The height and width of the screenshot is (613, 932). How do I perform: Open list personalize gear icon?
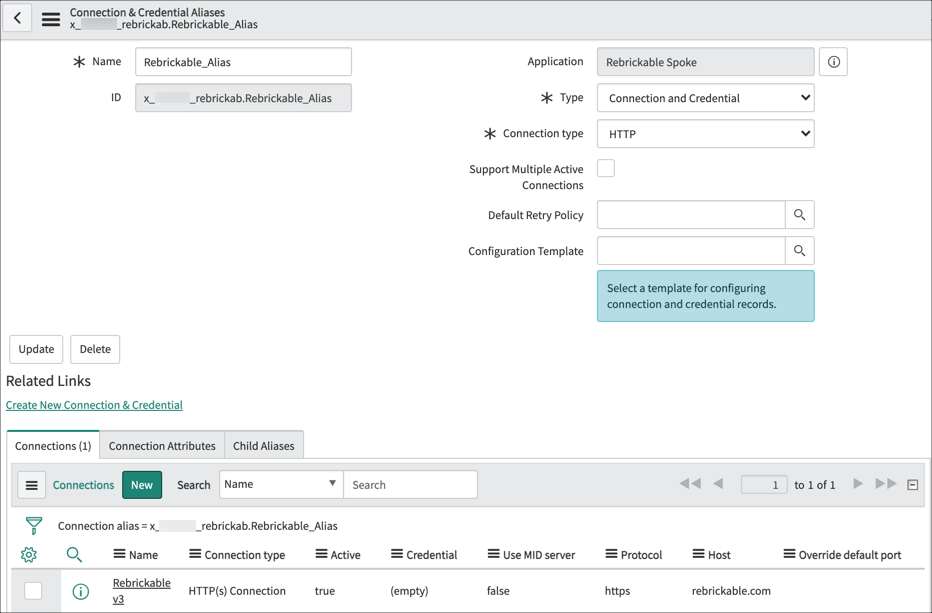pyautogui.click(x=29, y=555)
